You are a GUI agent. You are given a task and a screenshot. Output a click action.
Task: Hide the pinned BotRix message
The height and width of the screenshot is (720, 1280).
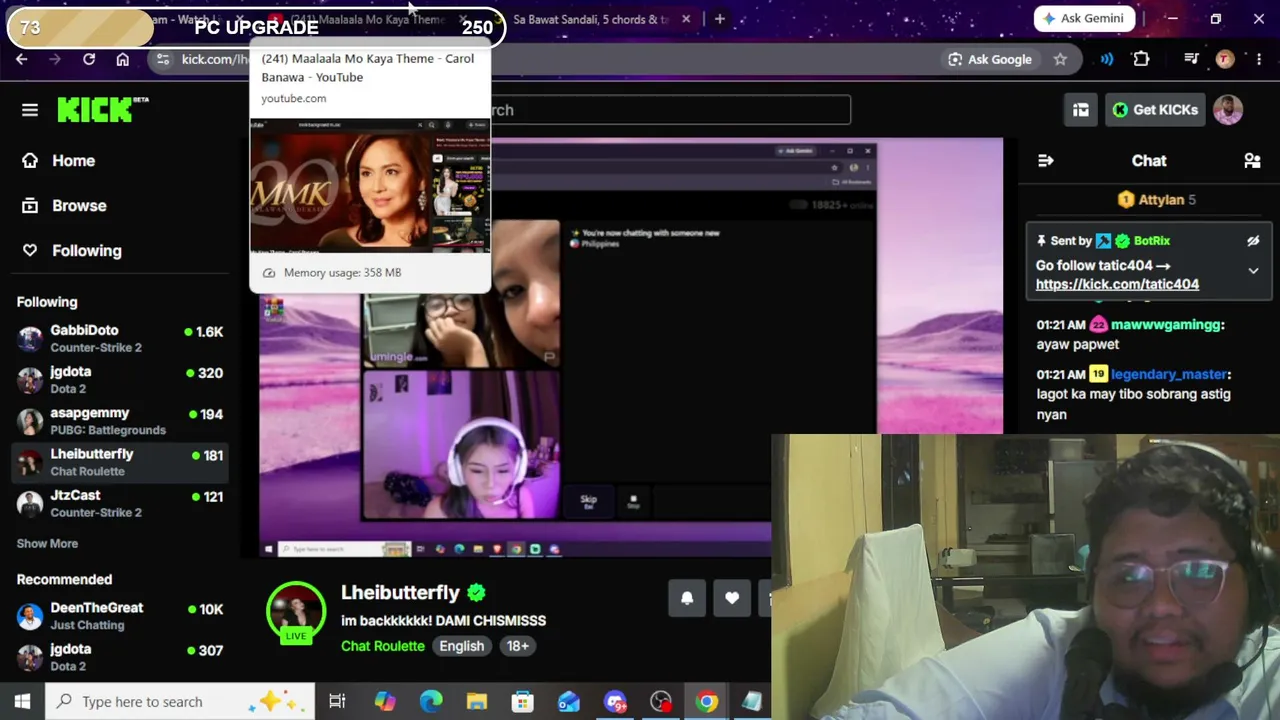coord(1253,241)
